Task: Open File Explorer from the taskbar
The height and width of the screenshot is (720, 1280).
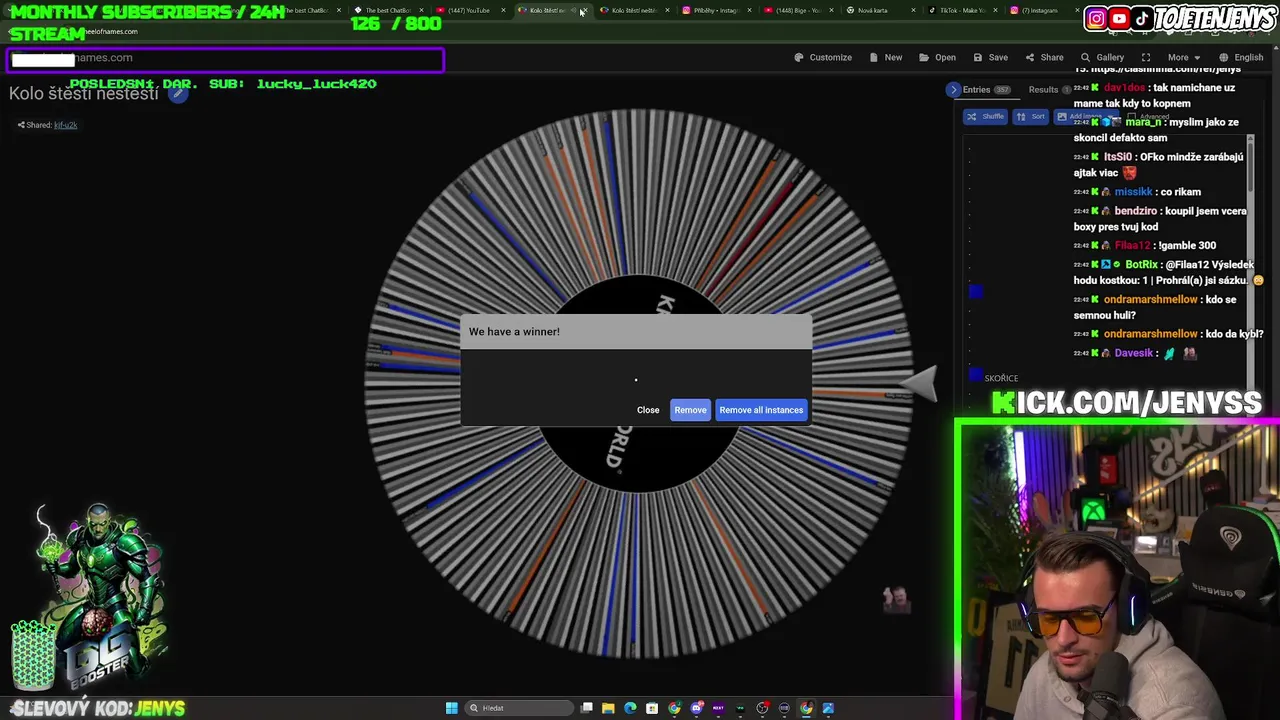Action: point(608,708)
